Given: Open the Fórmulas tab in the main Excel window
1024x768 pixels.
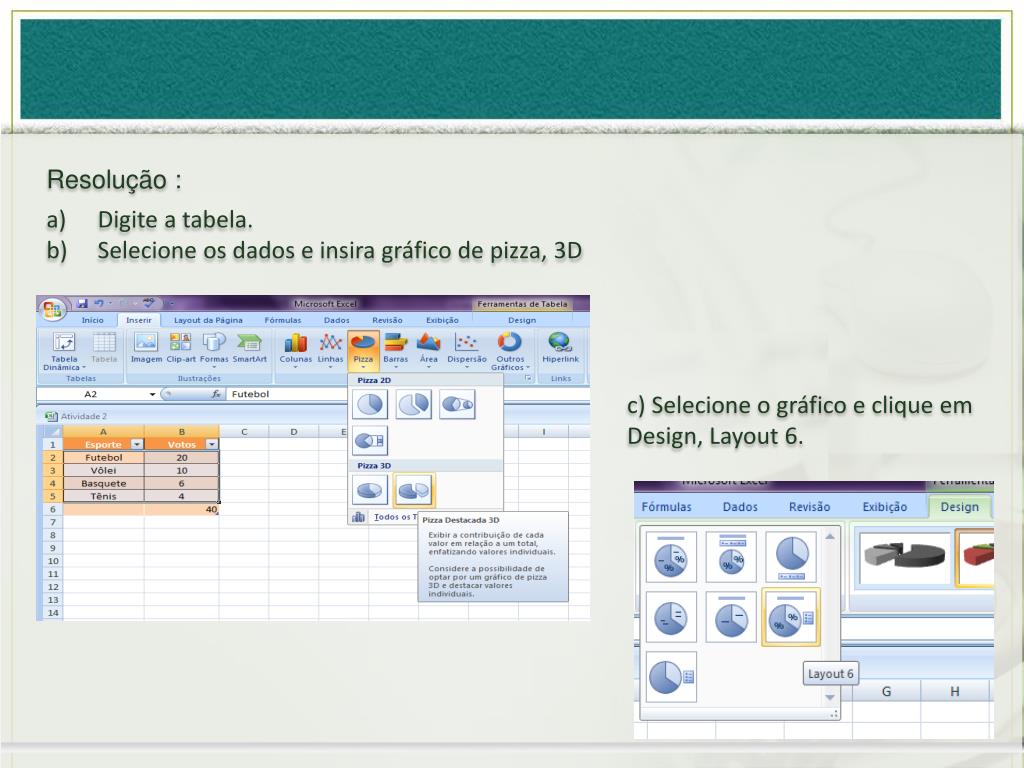Looking at the screenshot, I should tap(283, 321).
